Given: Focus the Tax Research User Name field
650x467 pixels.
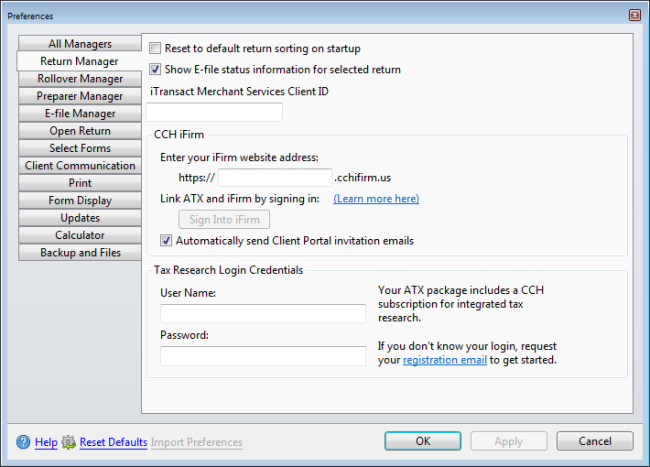Looking at the screenshot, I should [263, 314].
